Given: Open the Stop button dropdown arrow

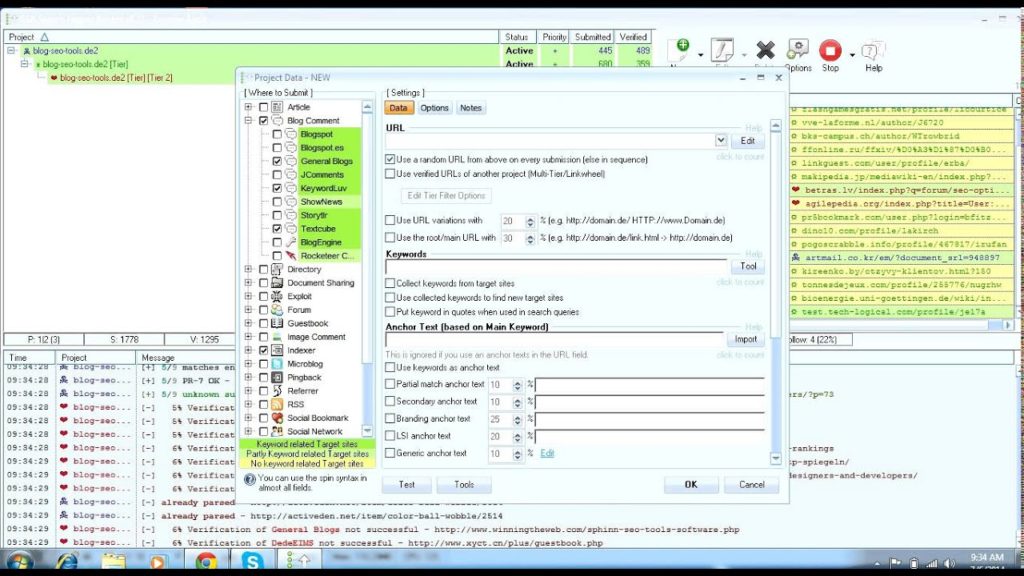Looking at the screenshot, I should point(852,55).
